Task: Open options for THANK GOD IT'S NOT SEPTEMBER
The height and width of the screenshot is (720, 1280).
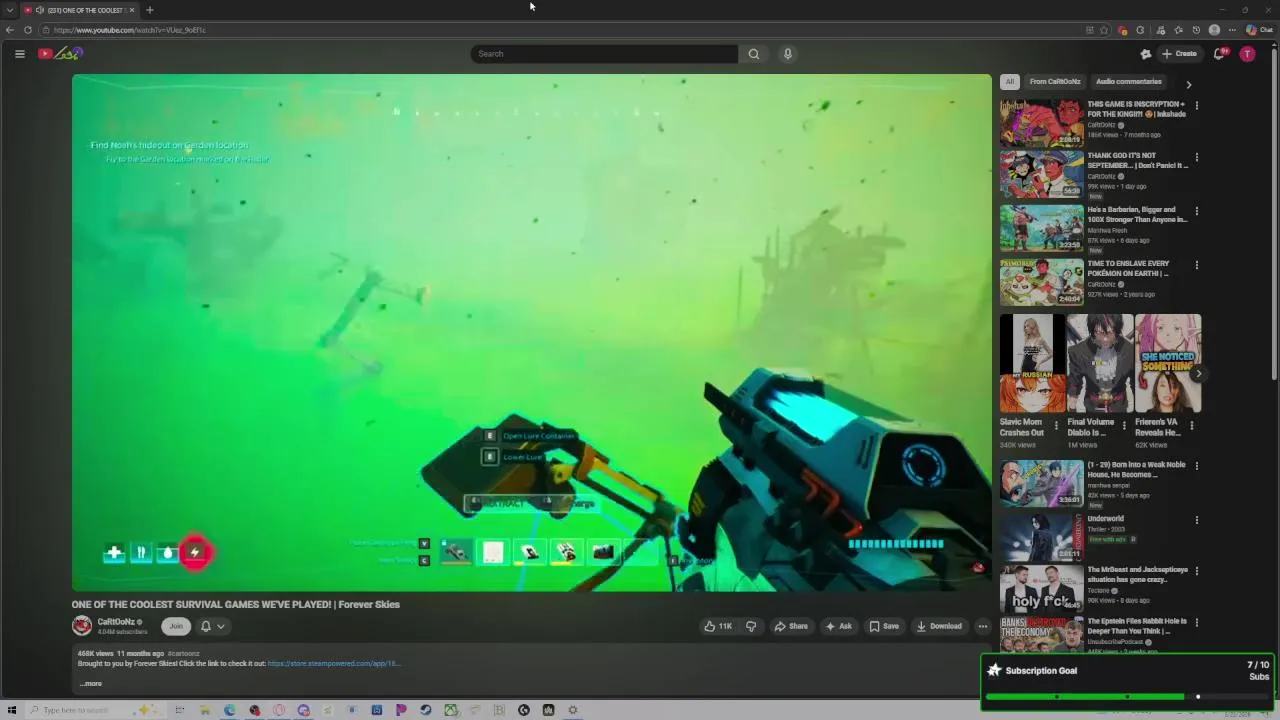Action: point(1197,157)
